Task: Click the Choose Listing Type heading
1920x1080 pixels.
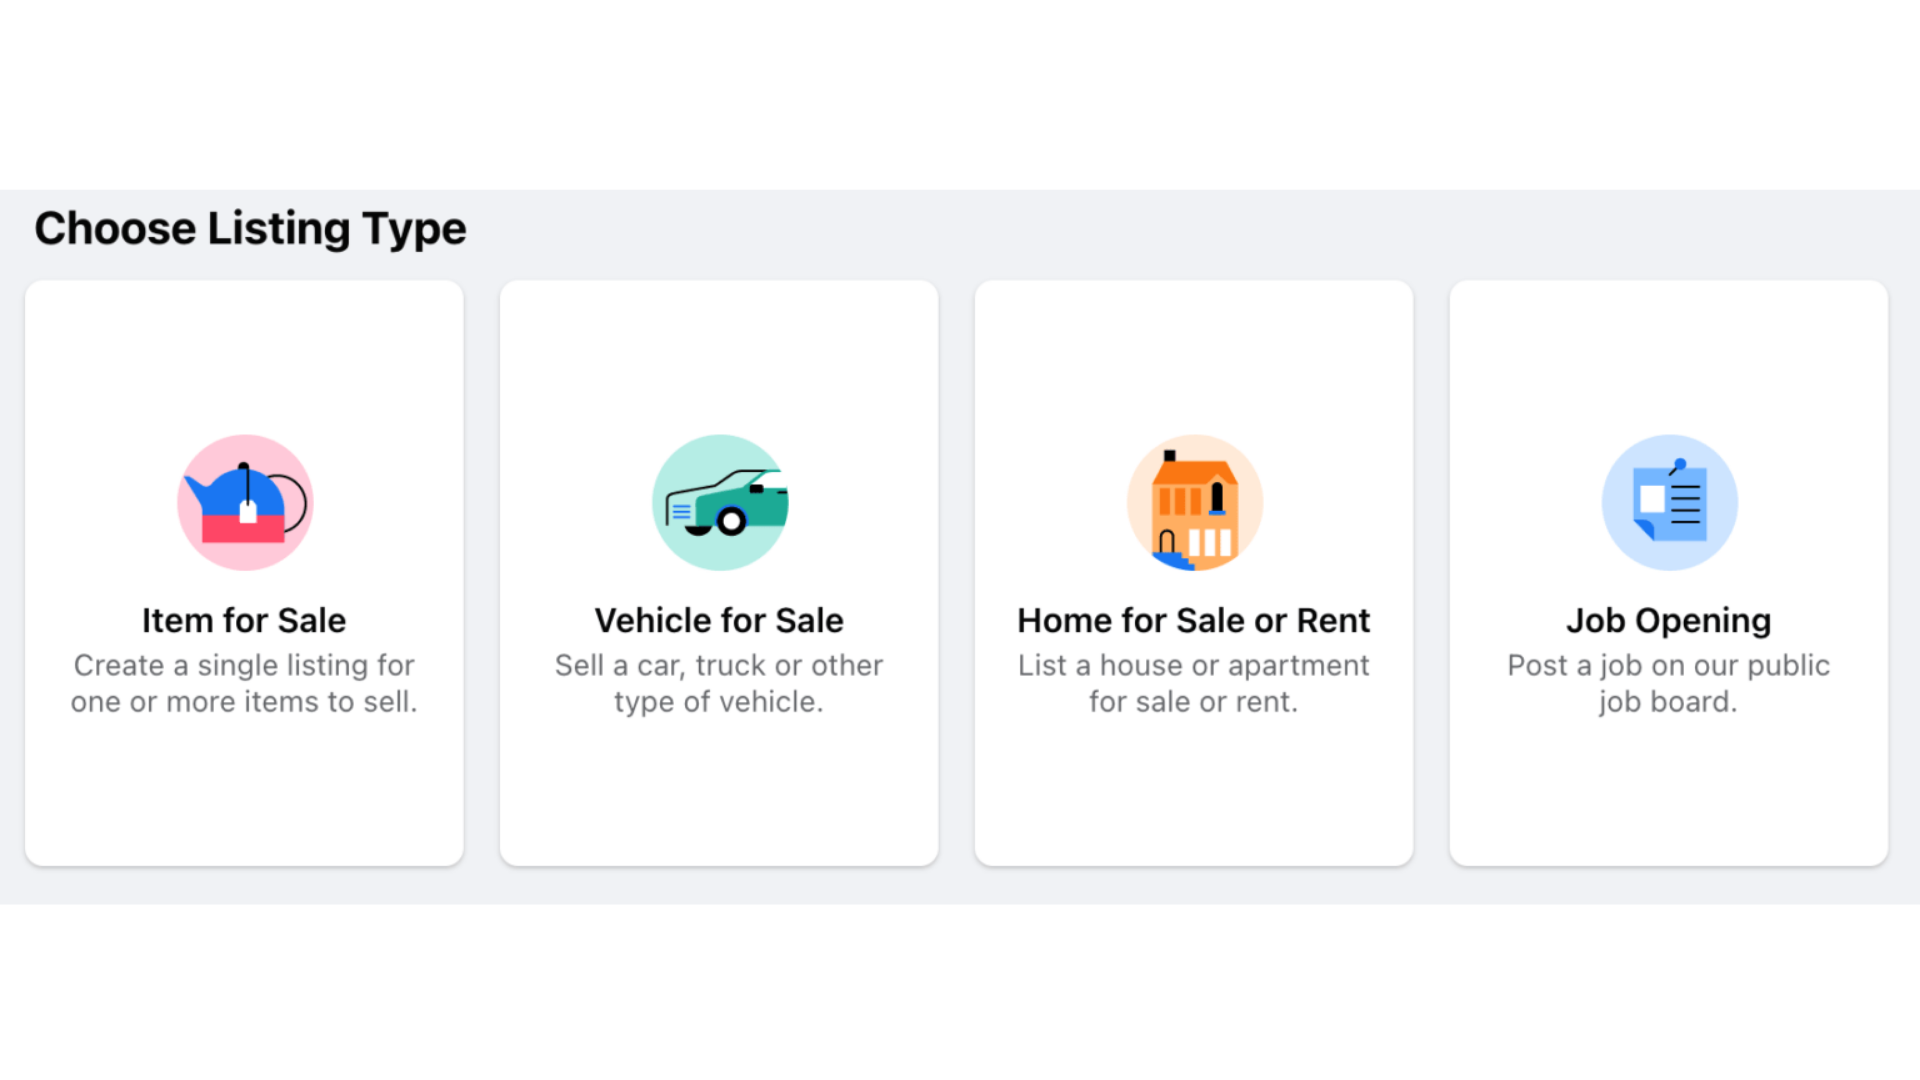Action: pos(250,229)
